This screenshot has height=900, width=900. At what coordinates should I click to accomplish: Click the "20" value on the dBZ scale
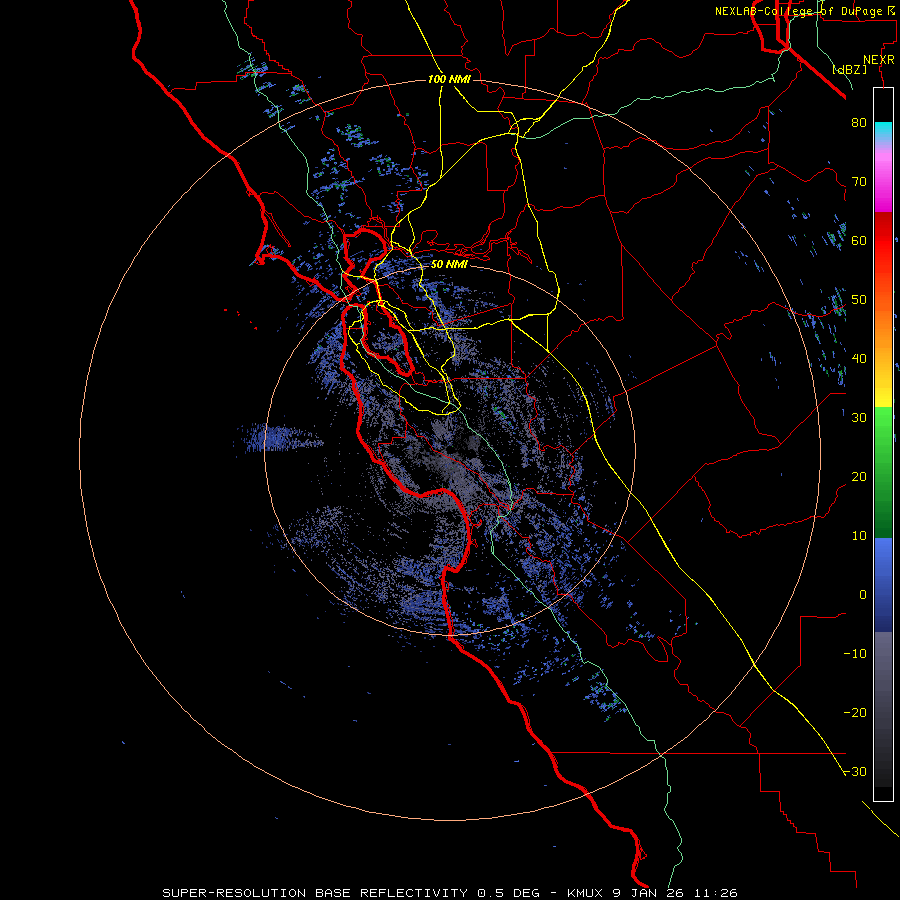859,477
